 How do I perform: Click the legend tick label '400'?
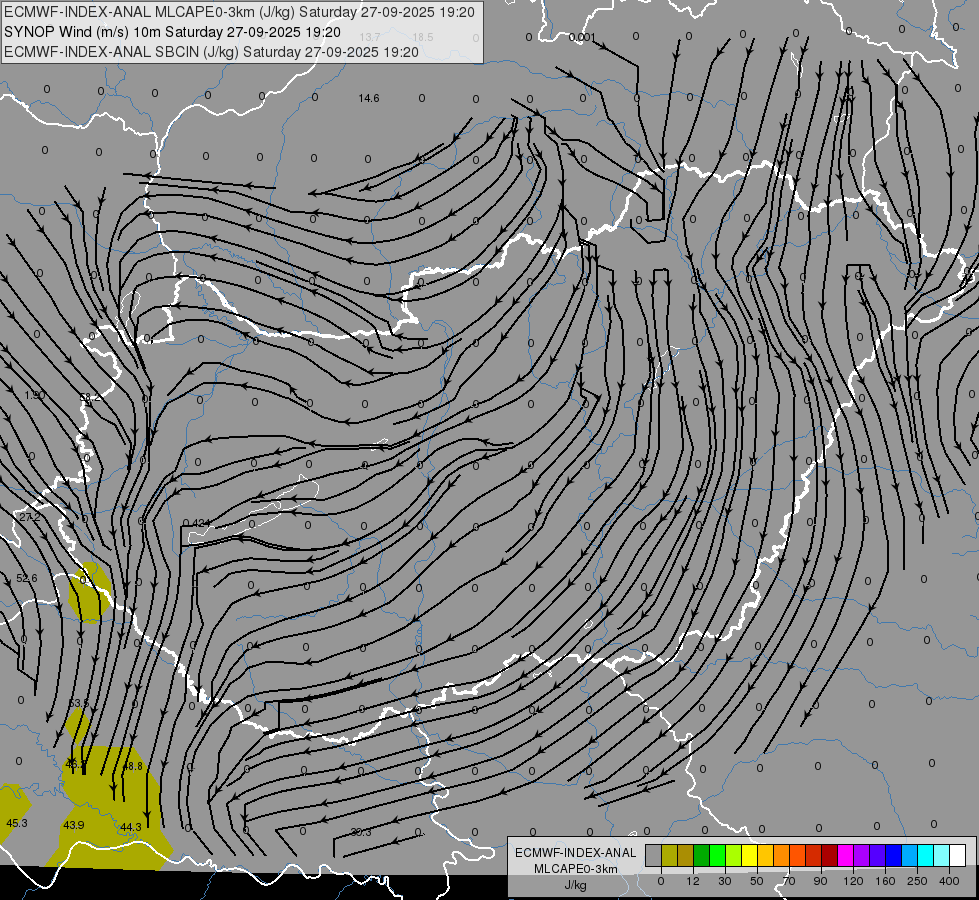coord(949,881)
